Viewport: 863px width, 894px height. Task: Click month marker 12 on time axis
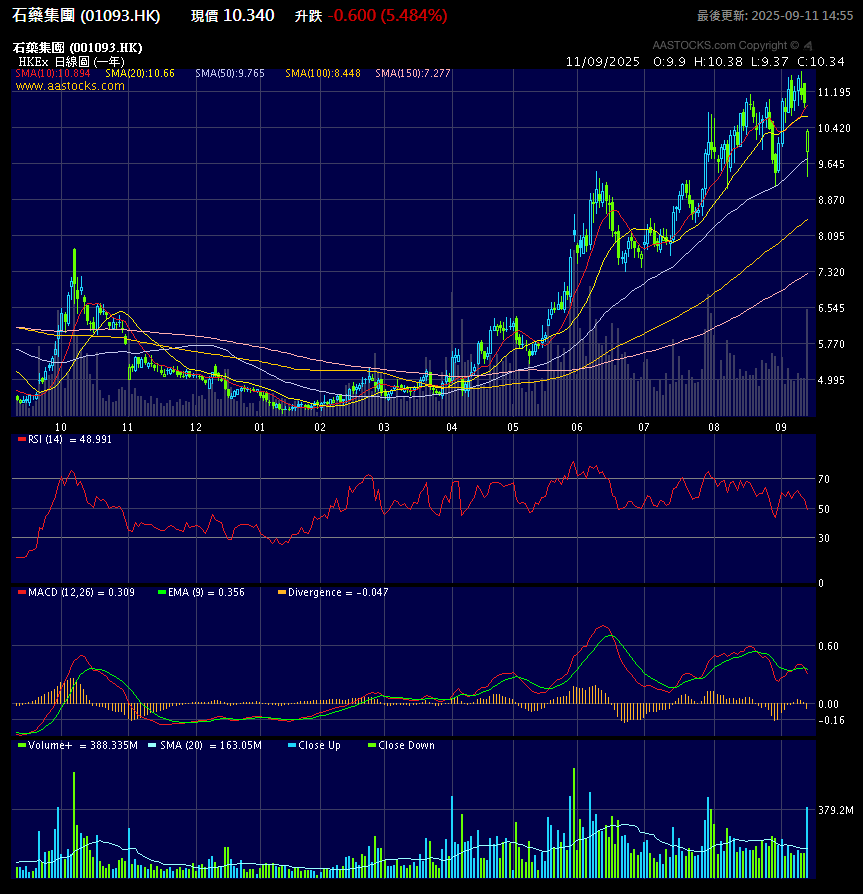coord(196,427)
